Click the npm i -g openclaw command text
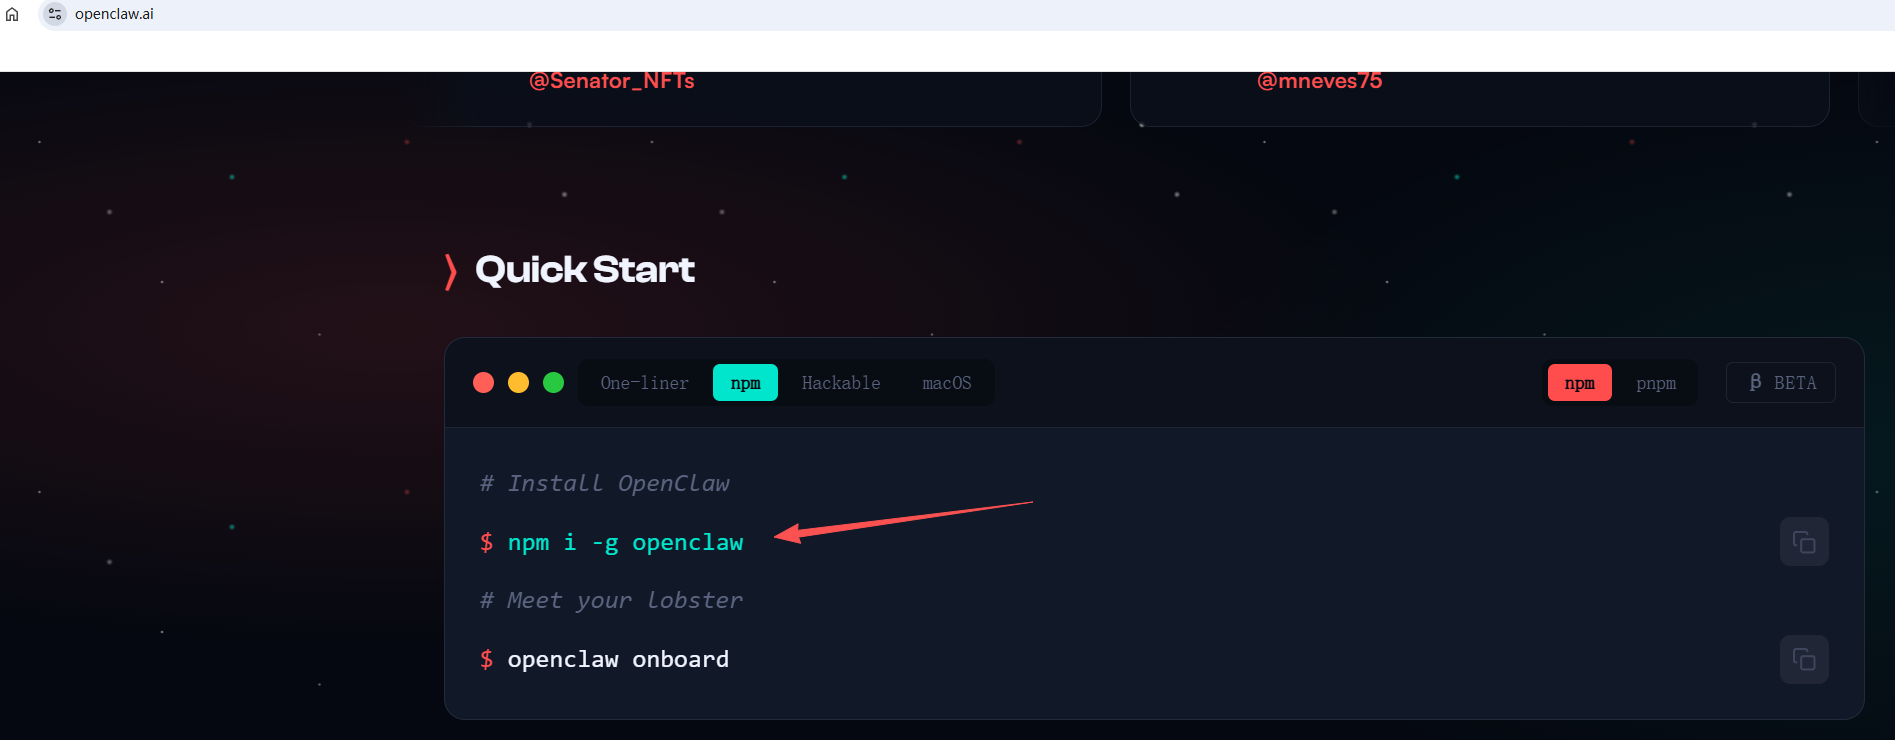The width and height of the screenshot is (1895, 740). click(625, 543)
